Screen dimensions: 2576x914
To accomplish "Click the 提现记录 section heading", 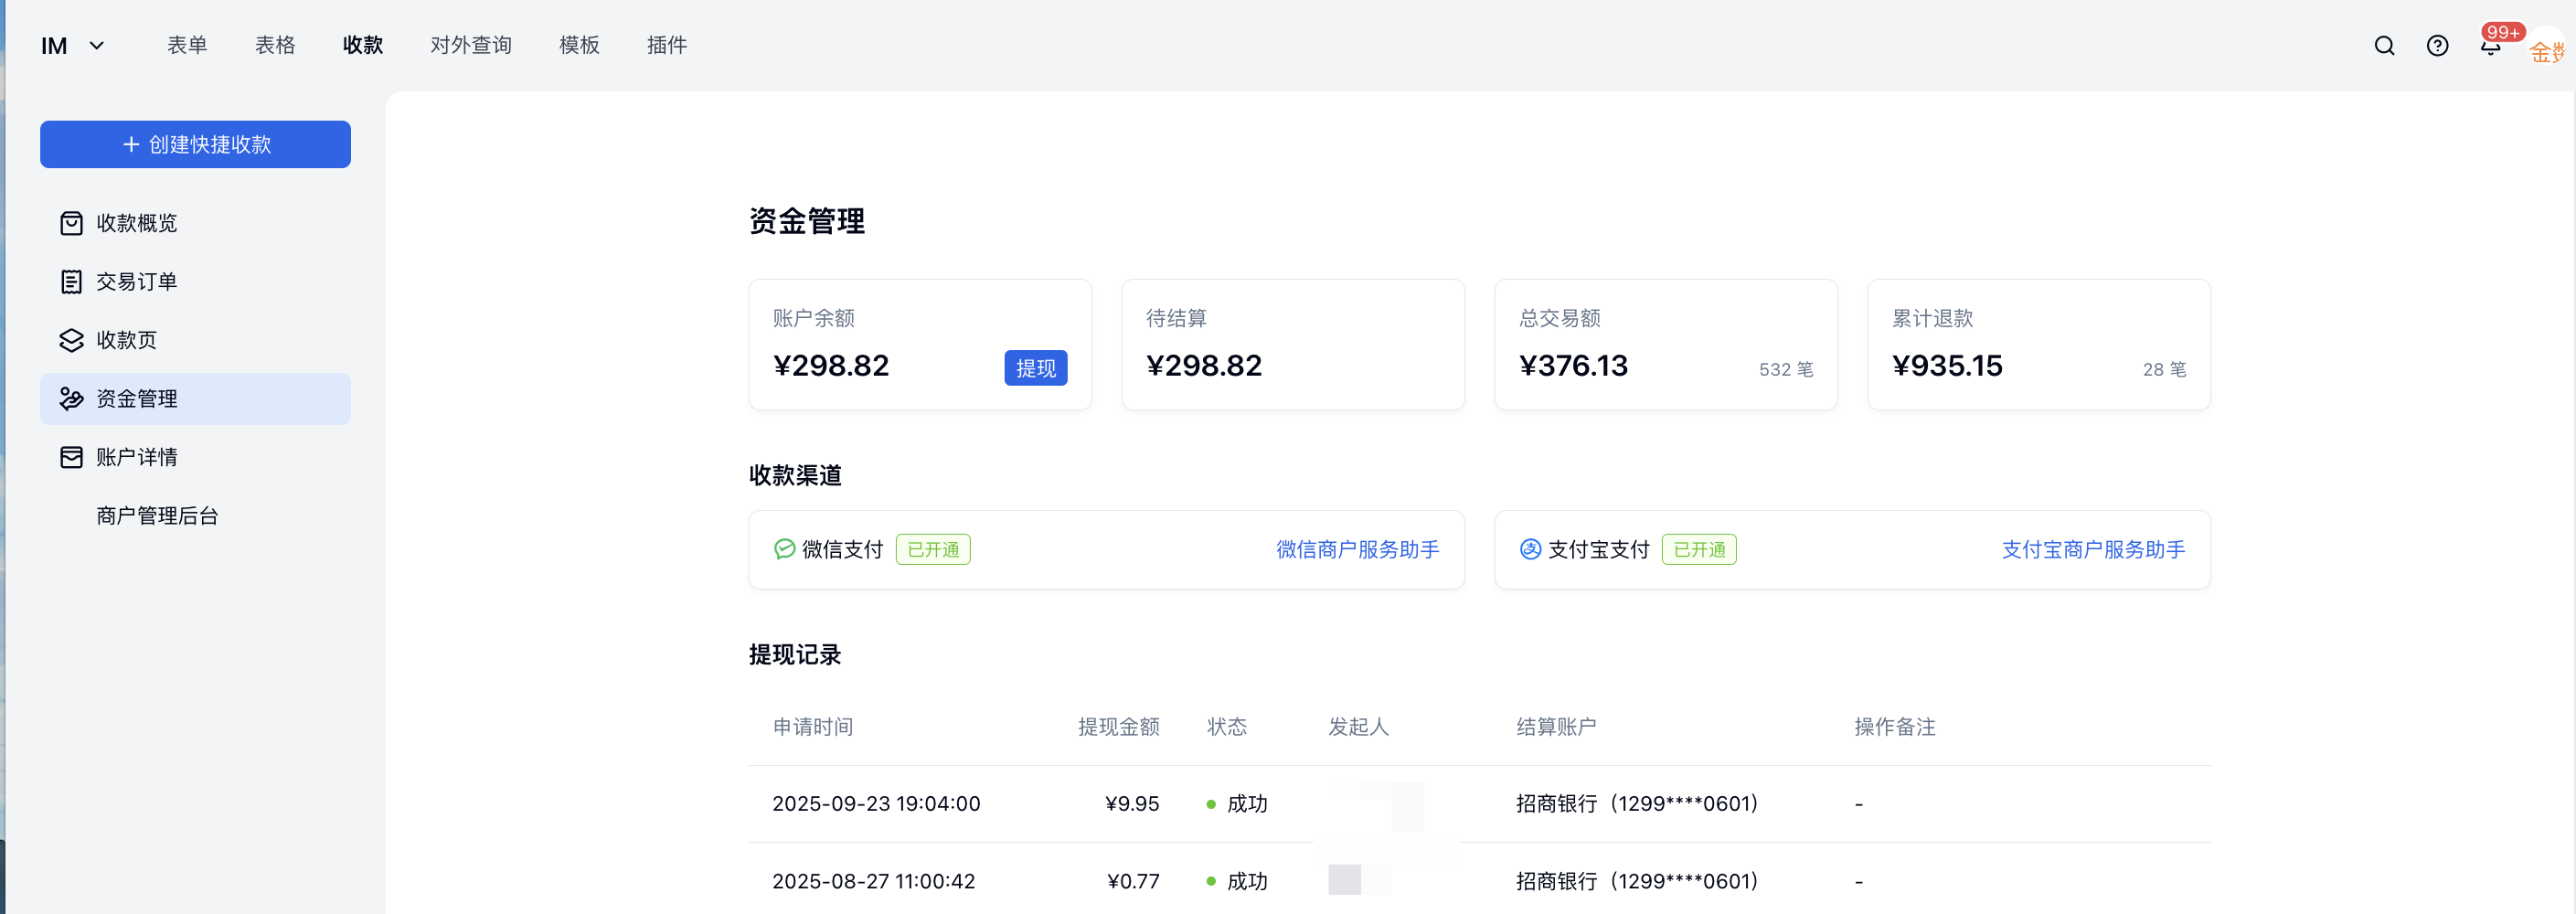I will click(795, 655).
